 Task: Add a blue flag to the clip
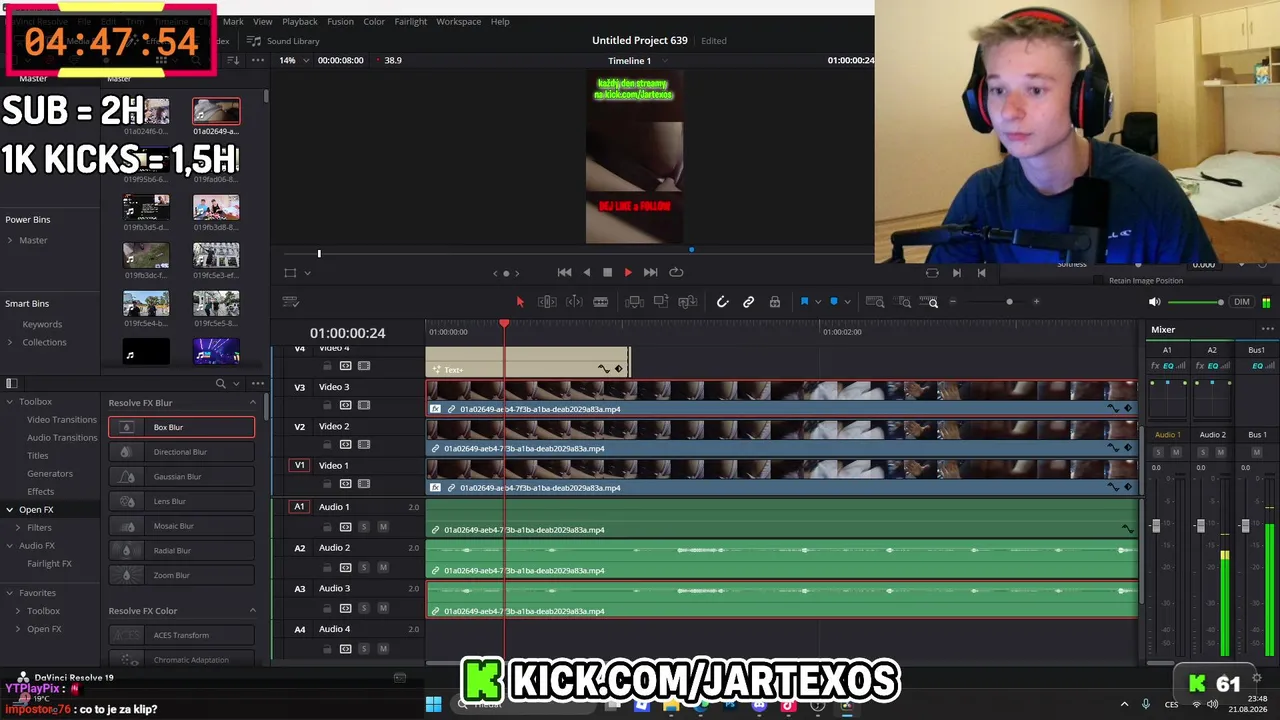pos(804,302)
